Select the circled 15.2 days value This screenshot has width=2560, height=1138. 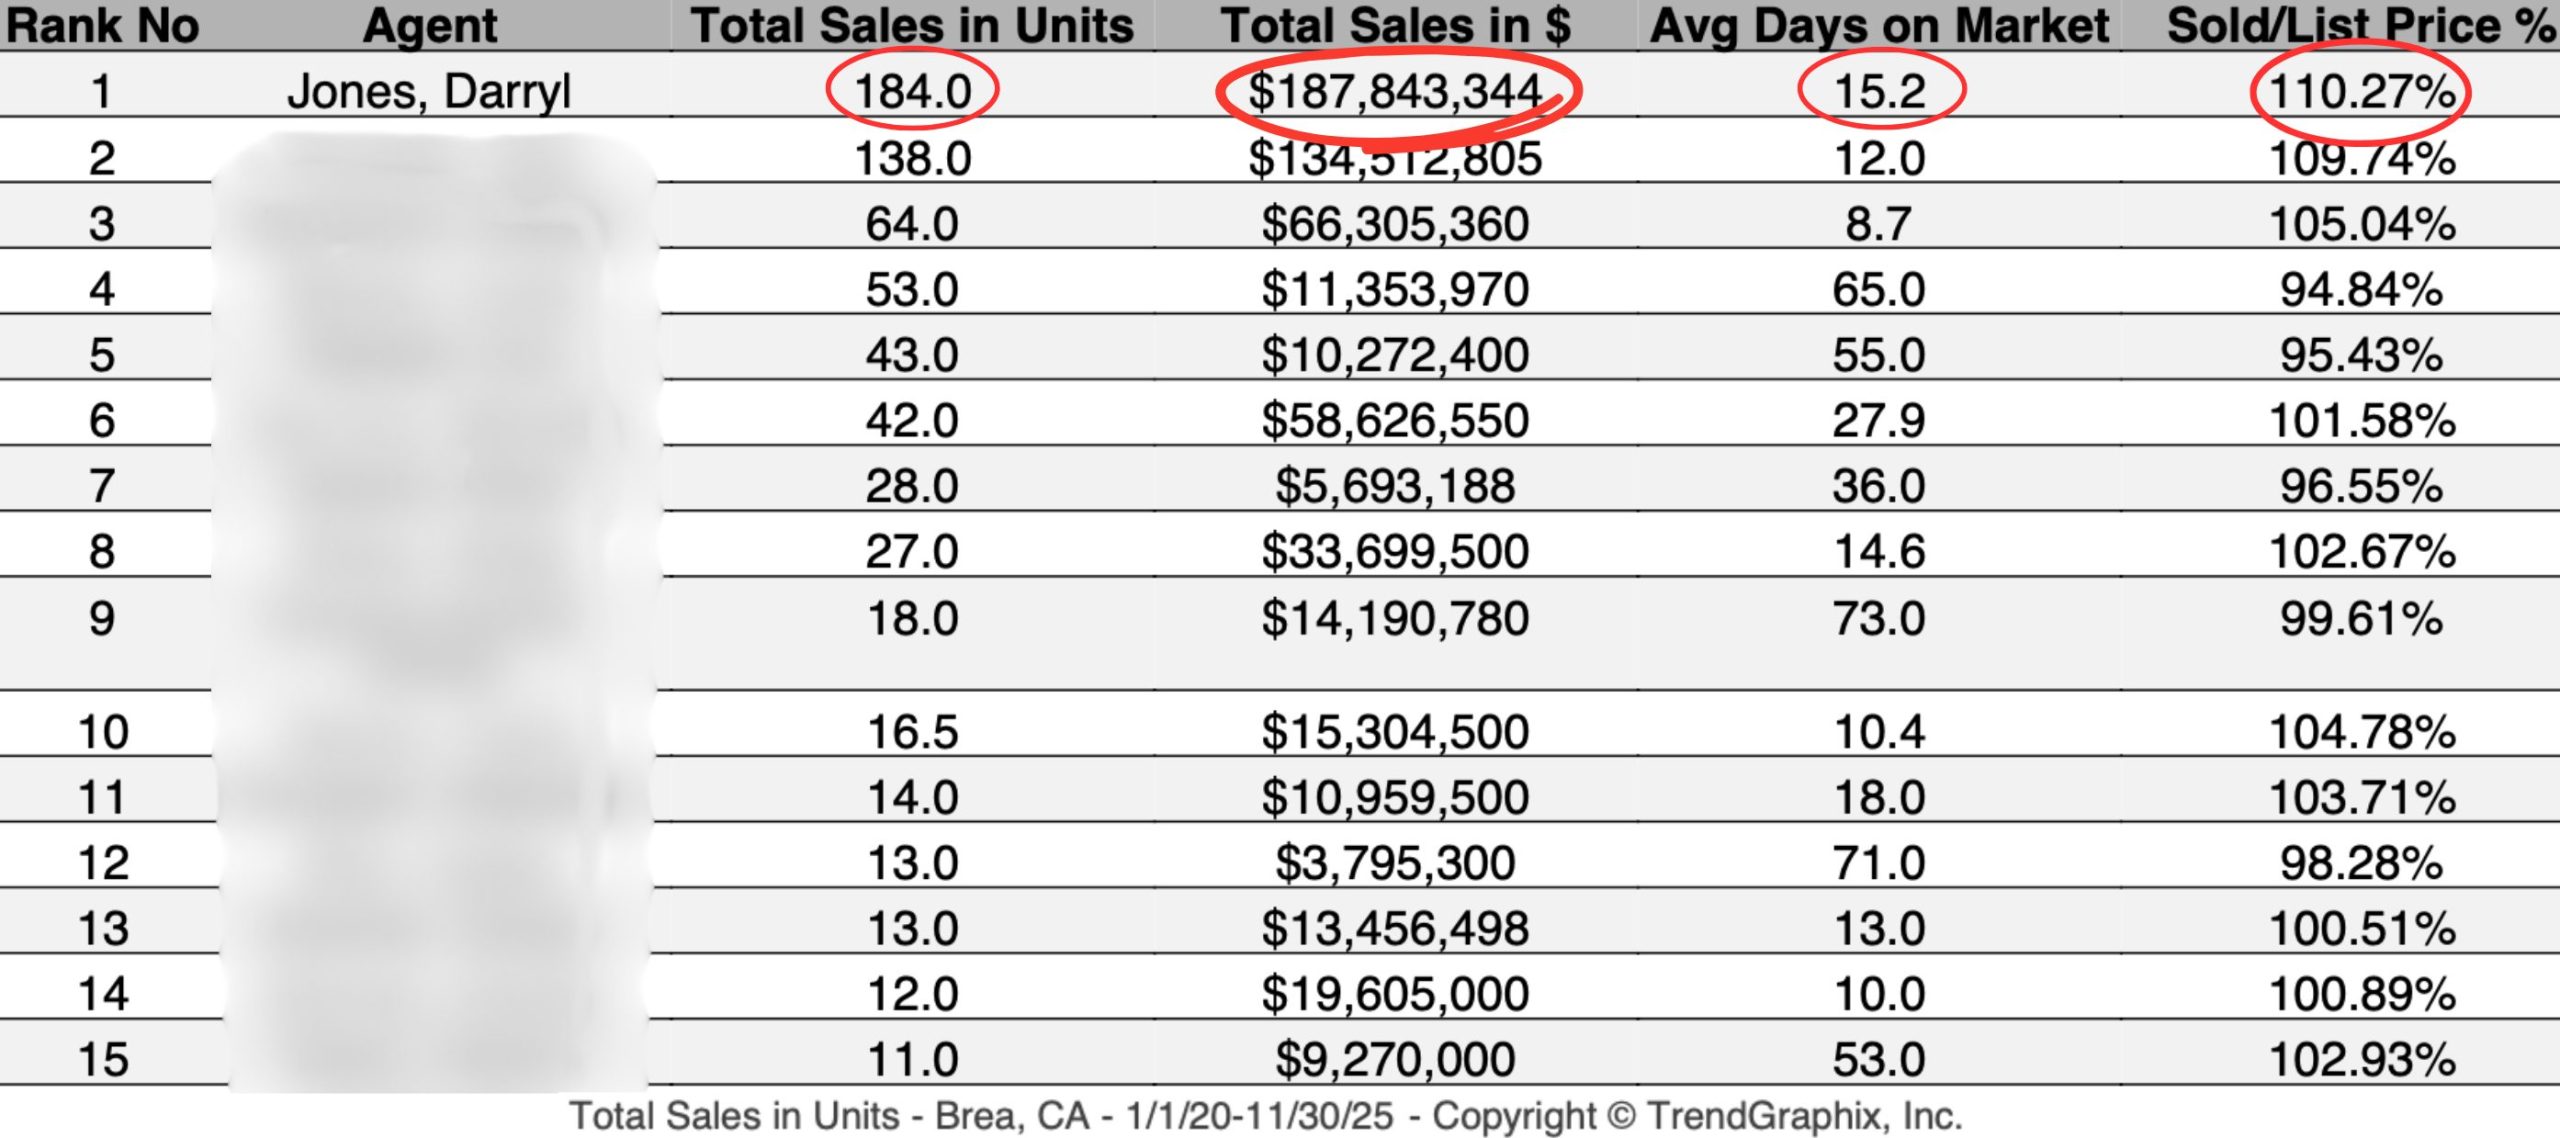[x=1879, y=92]
